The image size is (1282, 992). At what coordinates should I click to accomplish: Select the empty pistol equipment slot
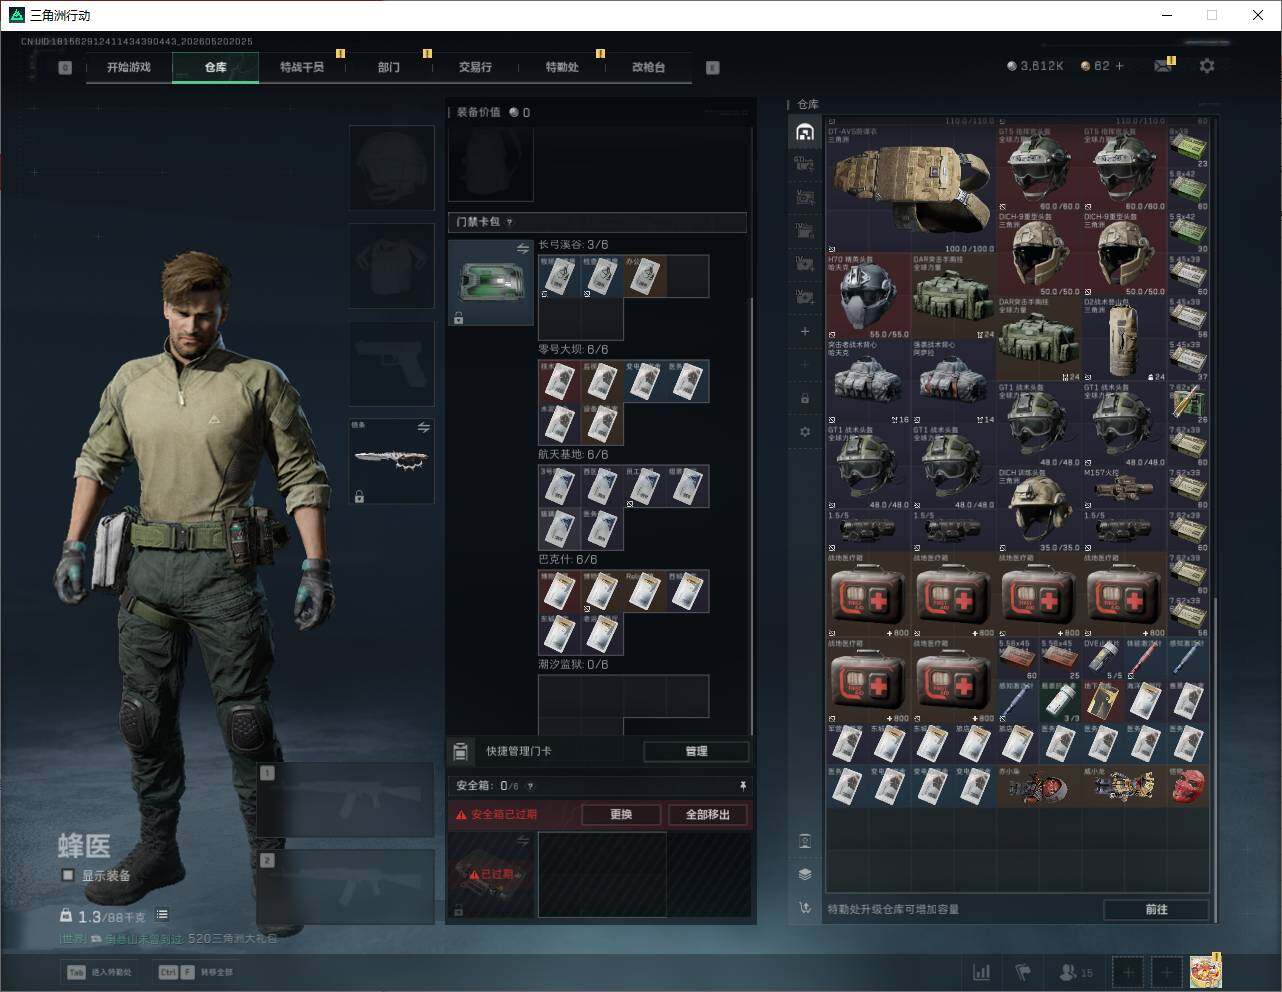[x=392, y=364]
